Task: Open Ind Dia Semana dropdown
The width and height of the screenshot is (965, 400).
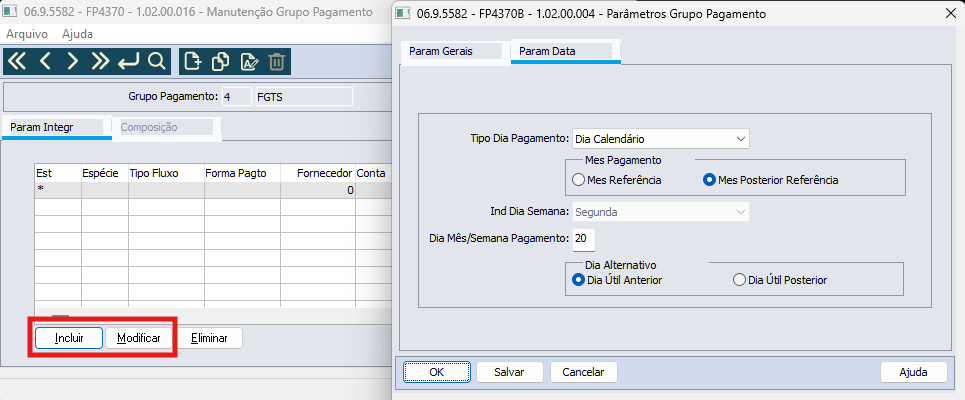Action: pos(661,212)
